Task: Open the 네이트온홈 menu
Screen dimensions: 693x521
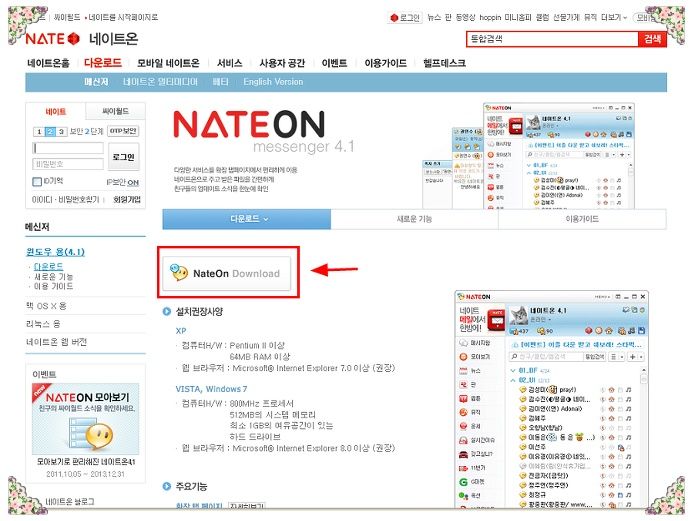Action: pyautogui.click(x=48, y=63)
